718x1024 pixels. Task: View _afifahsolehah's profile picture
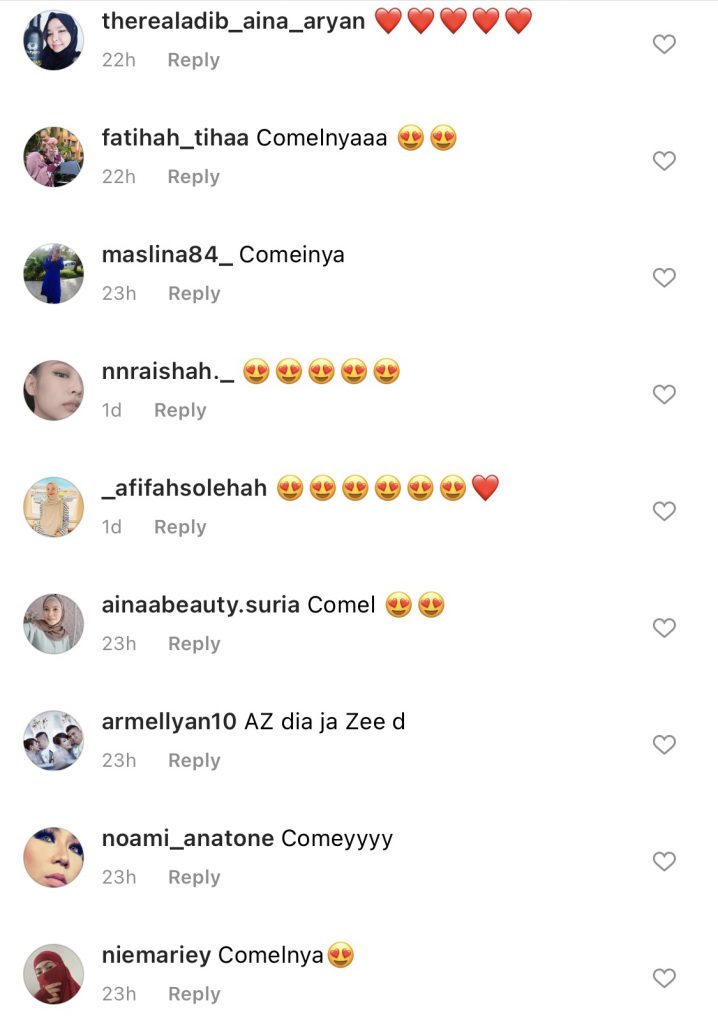pos(54,507)
